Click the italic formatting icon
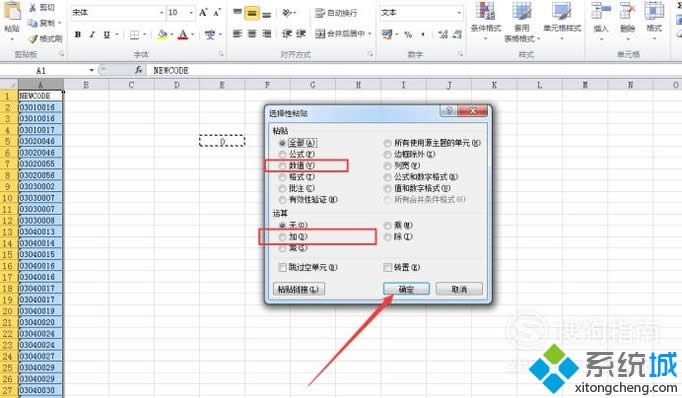Screen dimensions: 682x398 [92, 34]
